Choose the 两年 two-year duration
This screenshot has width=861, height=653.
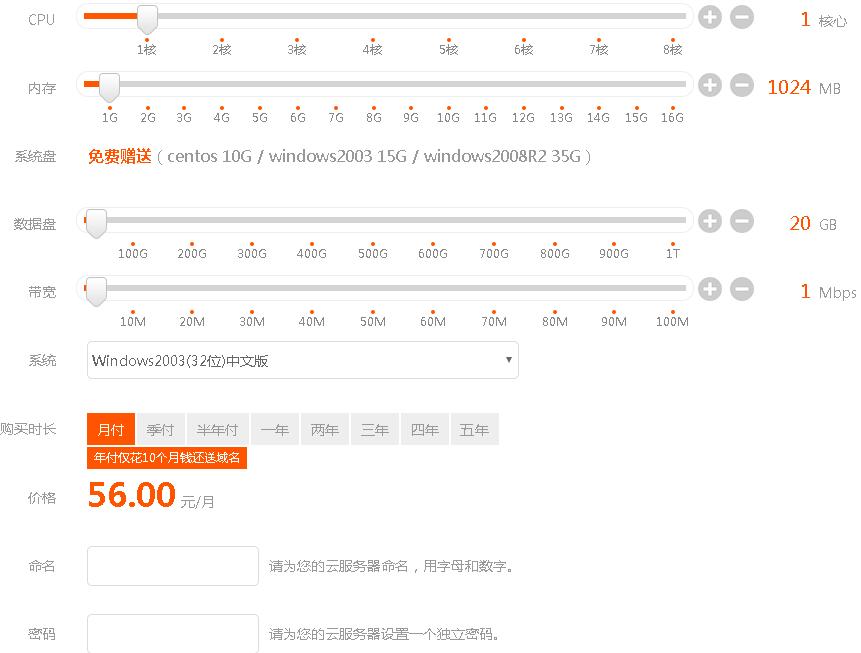click(325, 430)
